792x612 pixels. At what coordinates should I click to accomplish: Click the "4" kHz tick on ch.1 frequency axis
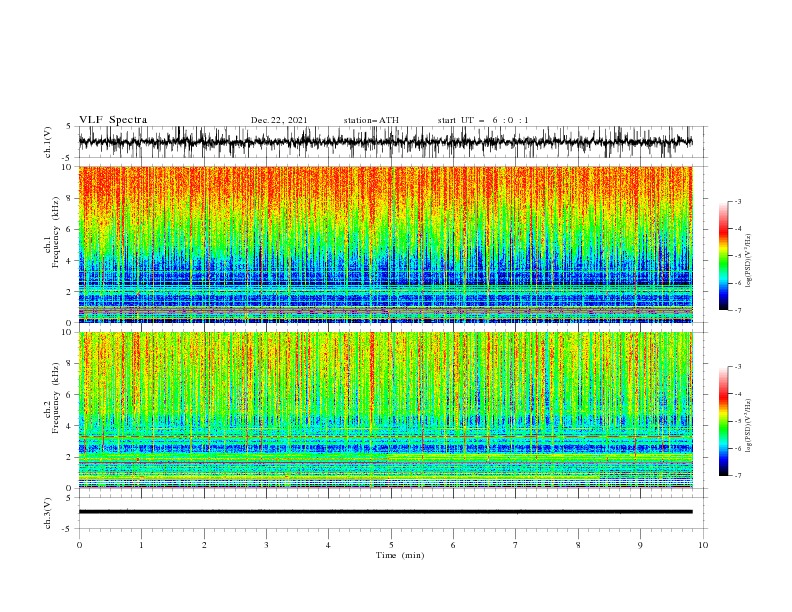70,261
